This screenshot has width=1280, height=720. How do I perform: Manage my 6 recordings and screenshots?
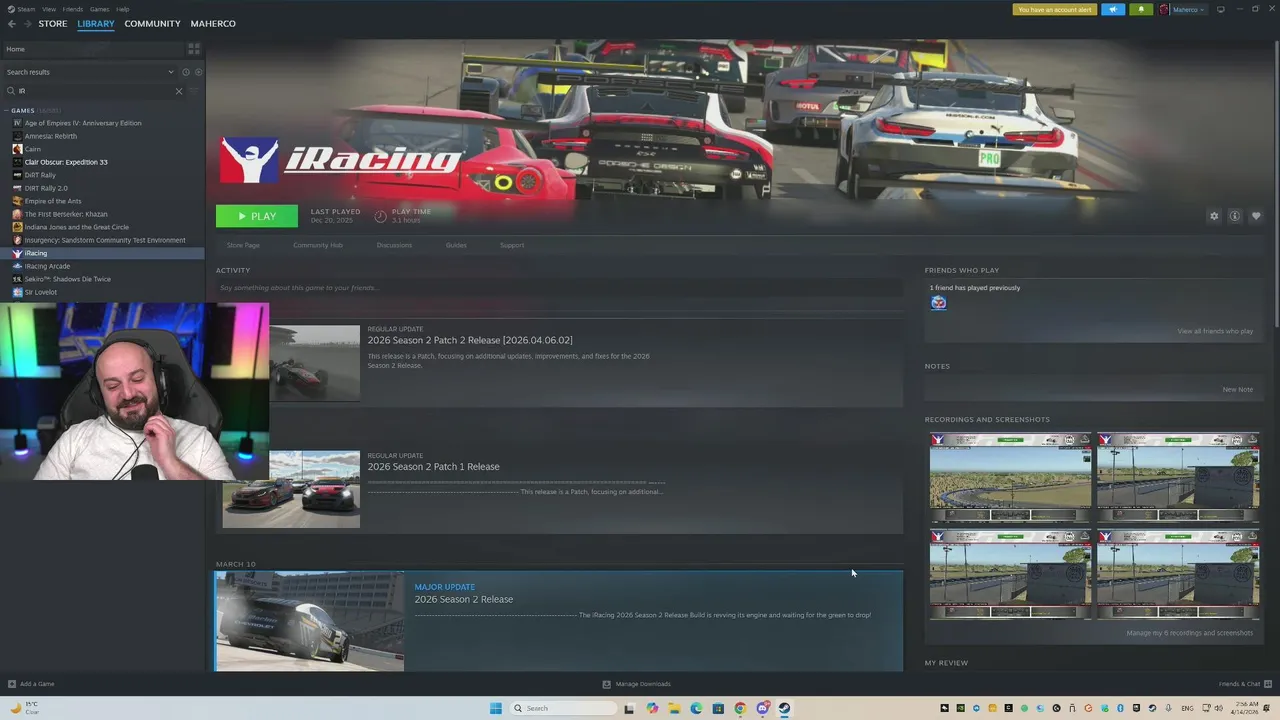(x=1189, y=633)
